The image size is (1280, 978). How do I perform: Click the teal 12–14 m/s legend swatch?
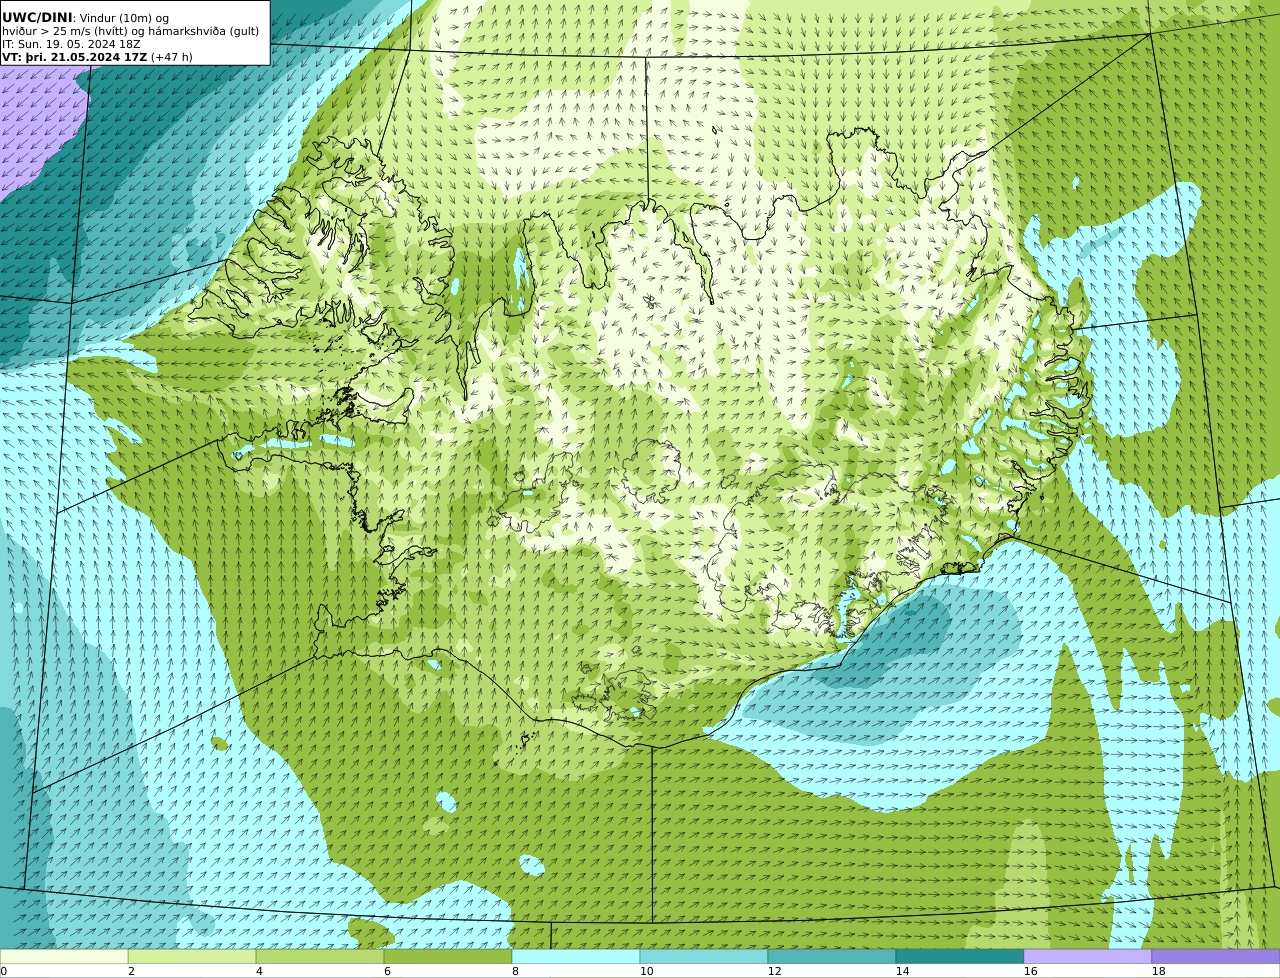pyautogui.click(x=832, y=957)
